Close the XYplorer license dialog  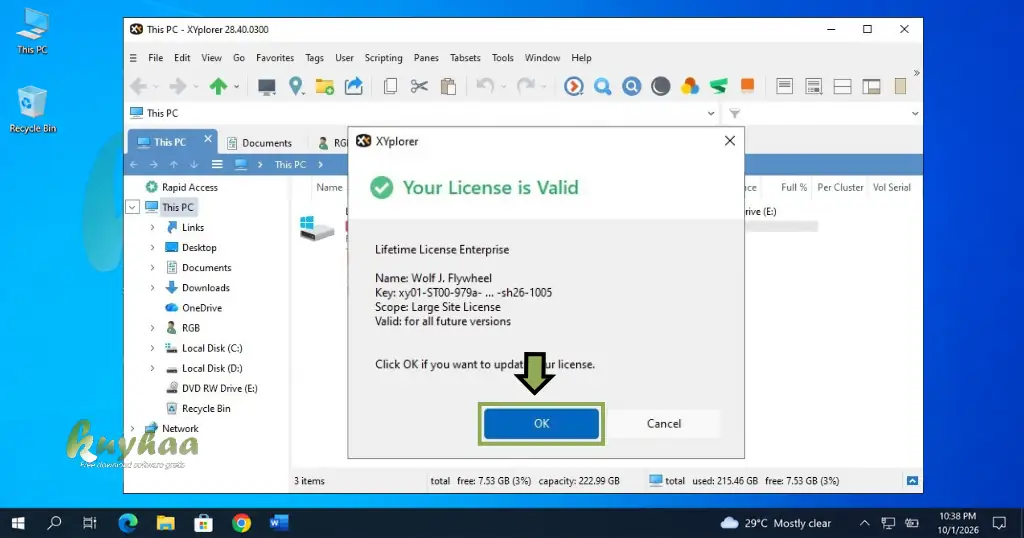729,141
